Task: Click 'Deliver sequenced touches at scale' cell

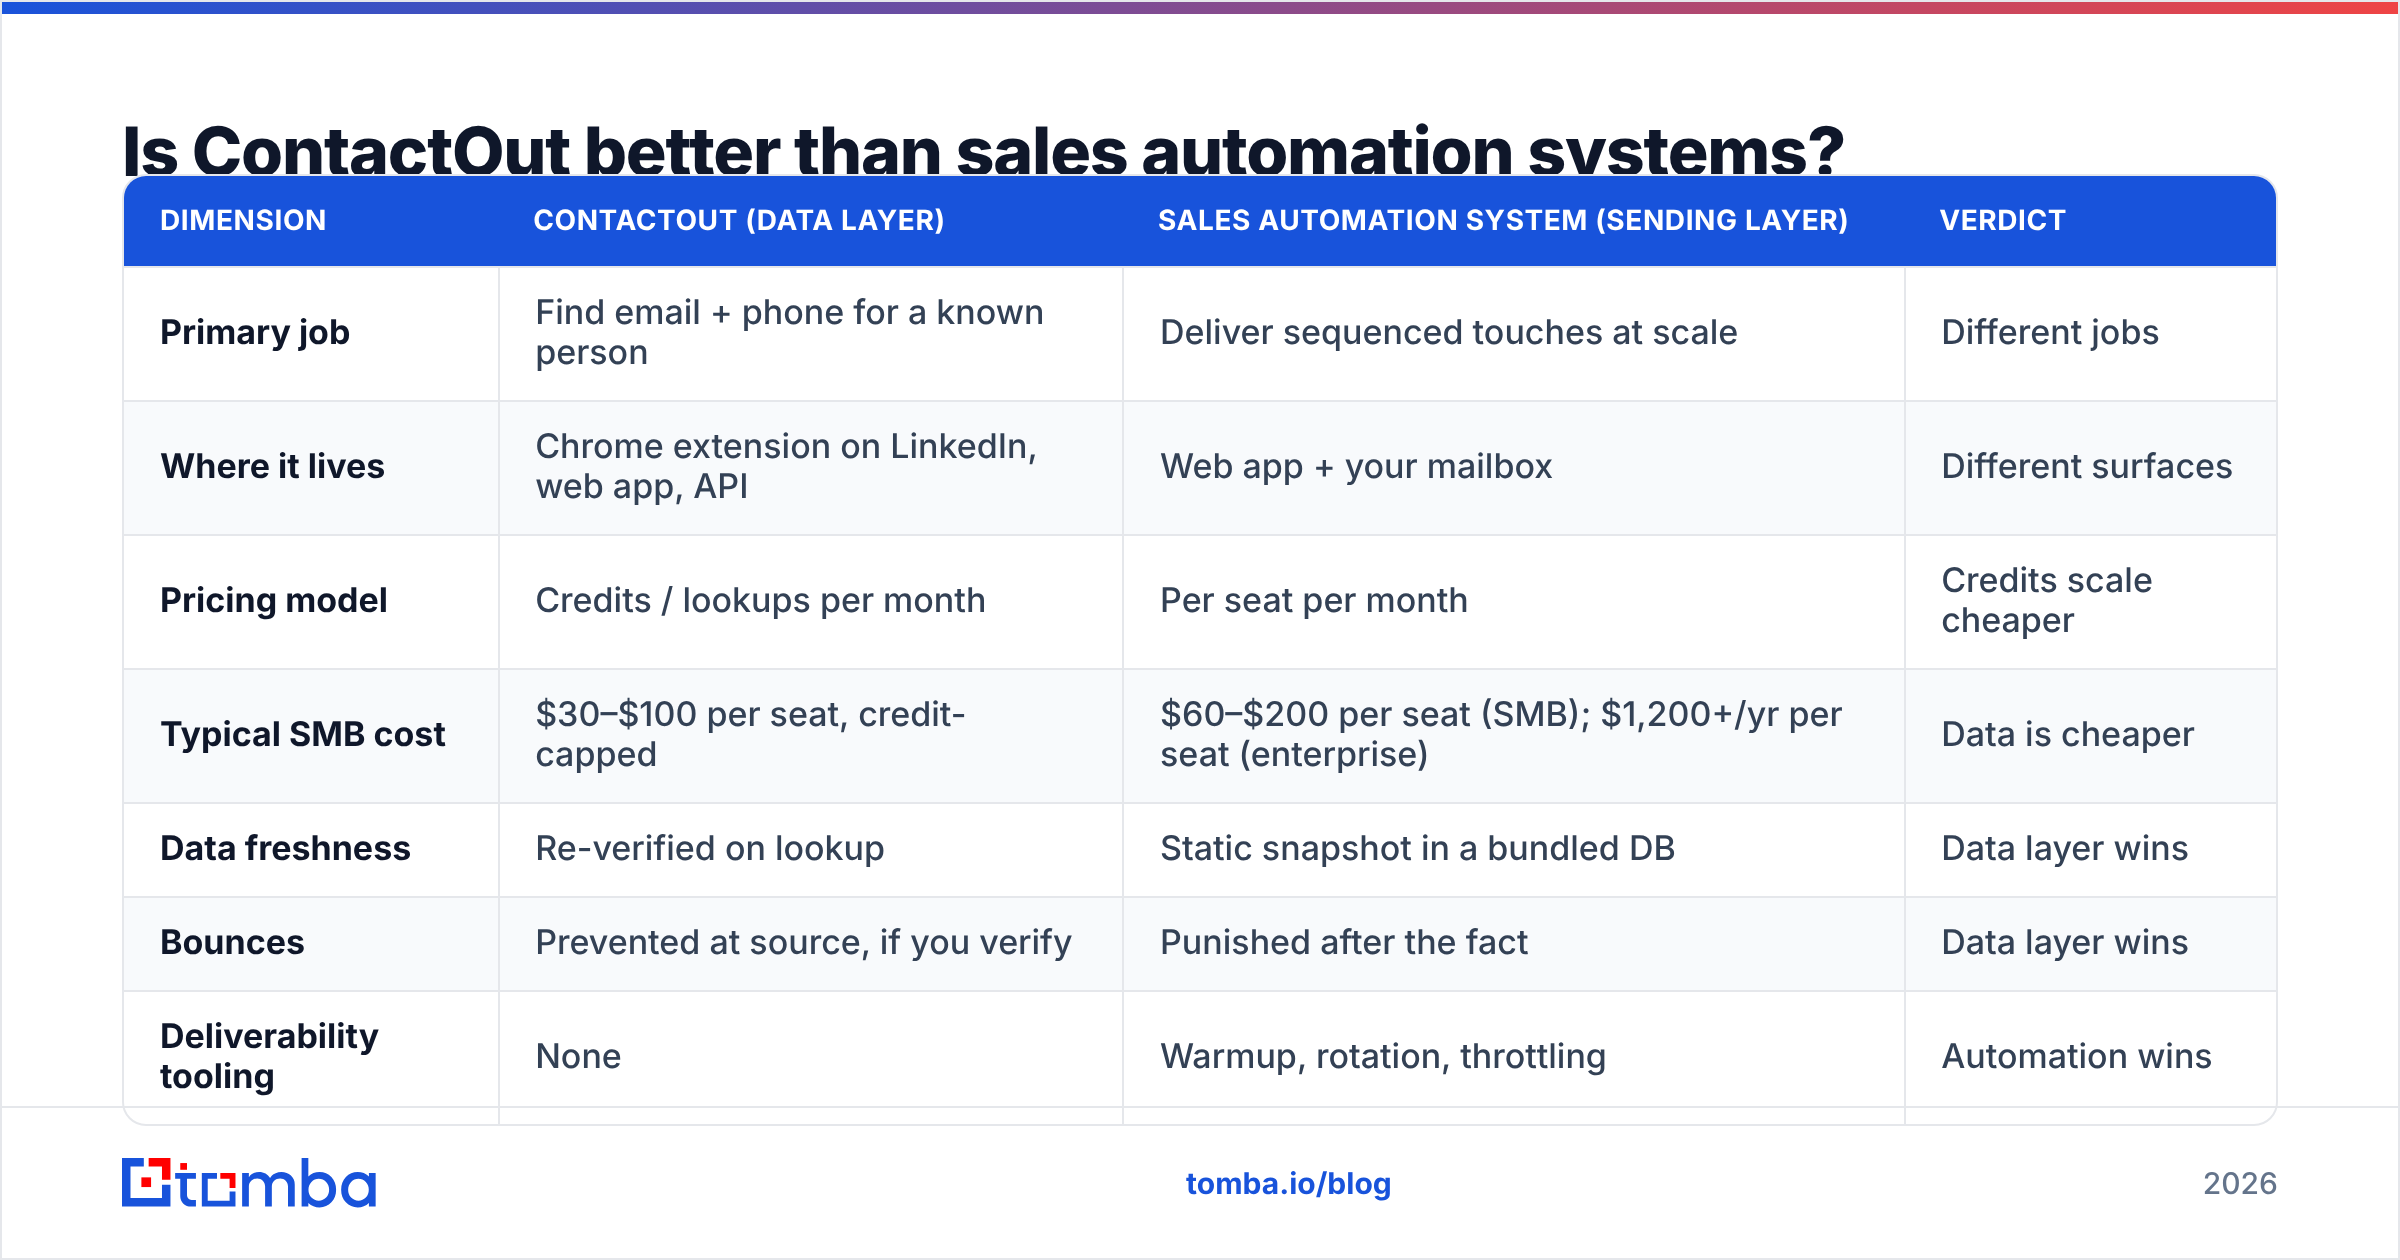Action: pyautogui.click(x=1449, y=333)
